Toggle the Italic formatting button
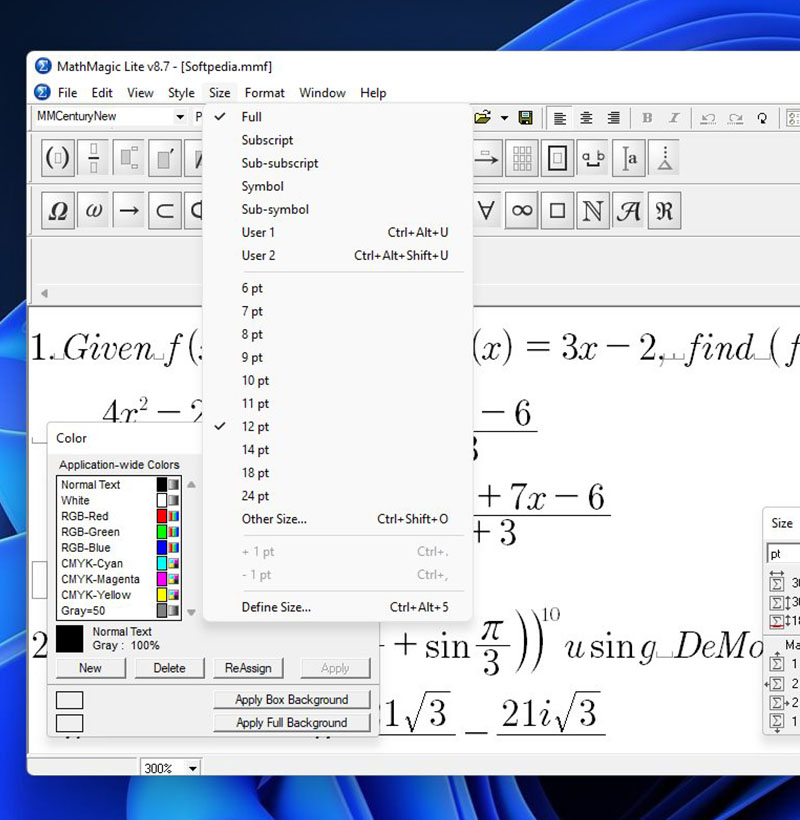 click(672, 118)
